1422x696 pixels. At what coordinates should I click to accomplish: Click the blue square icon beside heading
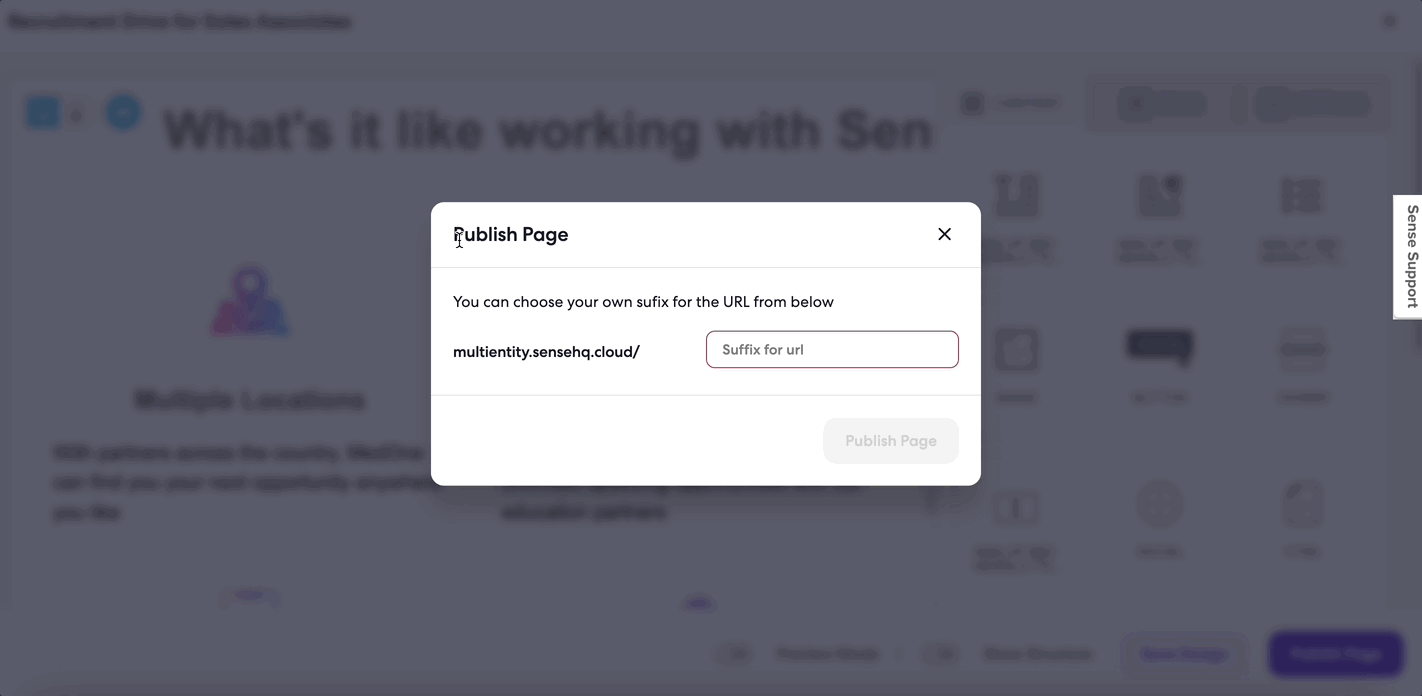[x=43, y=113]
